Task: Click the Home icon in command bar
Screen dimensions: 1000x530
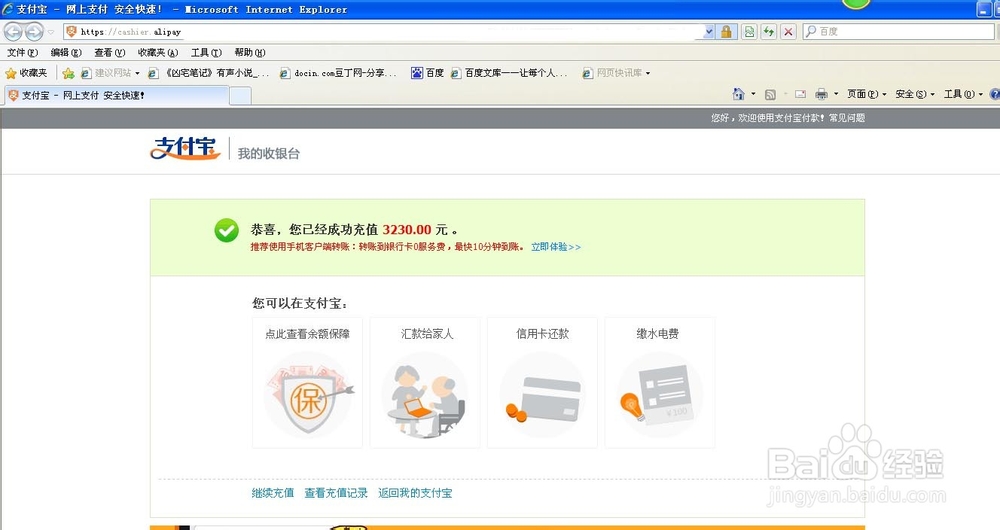Action: click(x=739, y=94)
